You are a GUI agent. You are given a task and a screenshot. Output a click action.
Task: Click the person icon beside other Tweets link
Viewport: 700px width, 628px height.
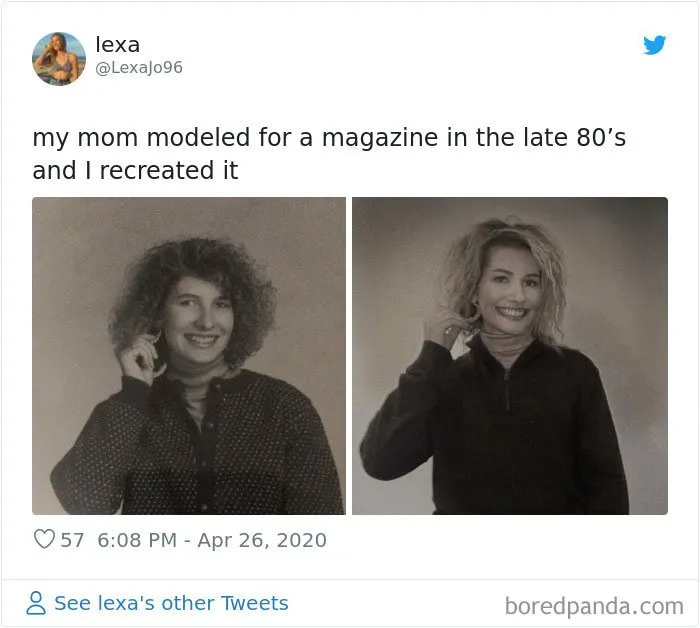(x=36, y=603)
